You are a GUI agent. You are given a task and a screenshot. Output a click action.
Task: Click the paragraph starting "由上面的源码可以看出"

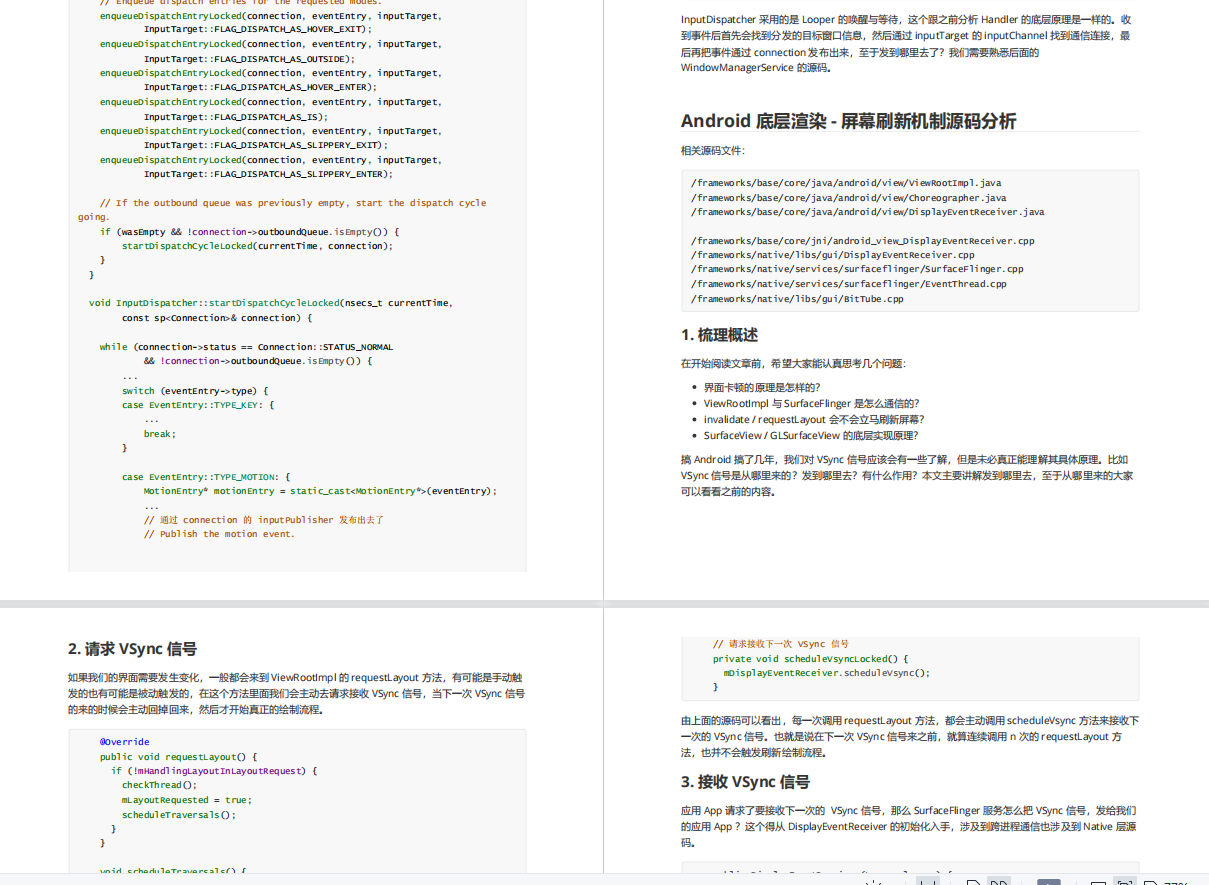click(x=909, y=736)
